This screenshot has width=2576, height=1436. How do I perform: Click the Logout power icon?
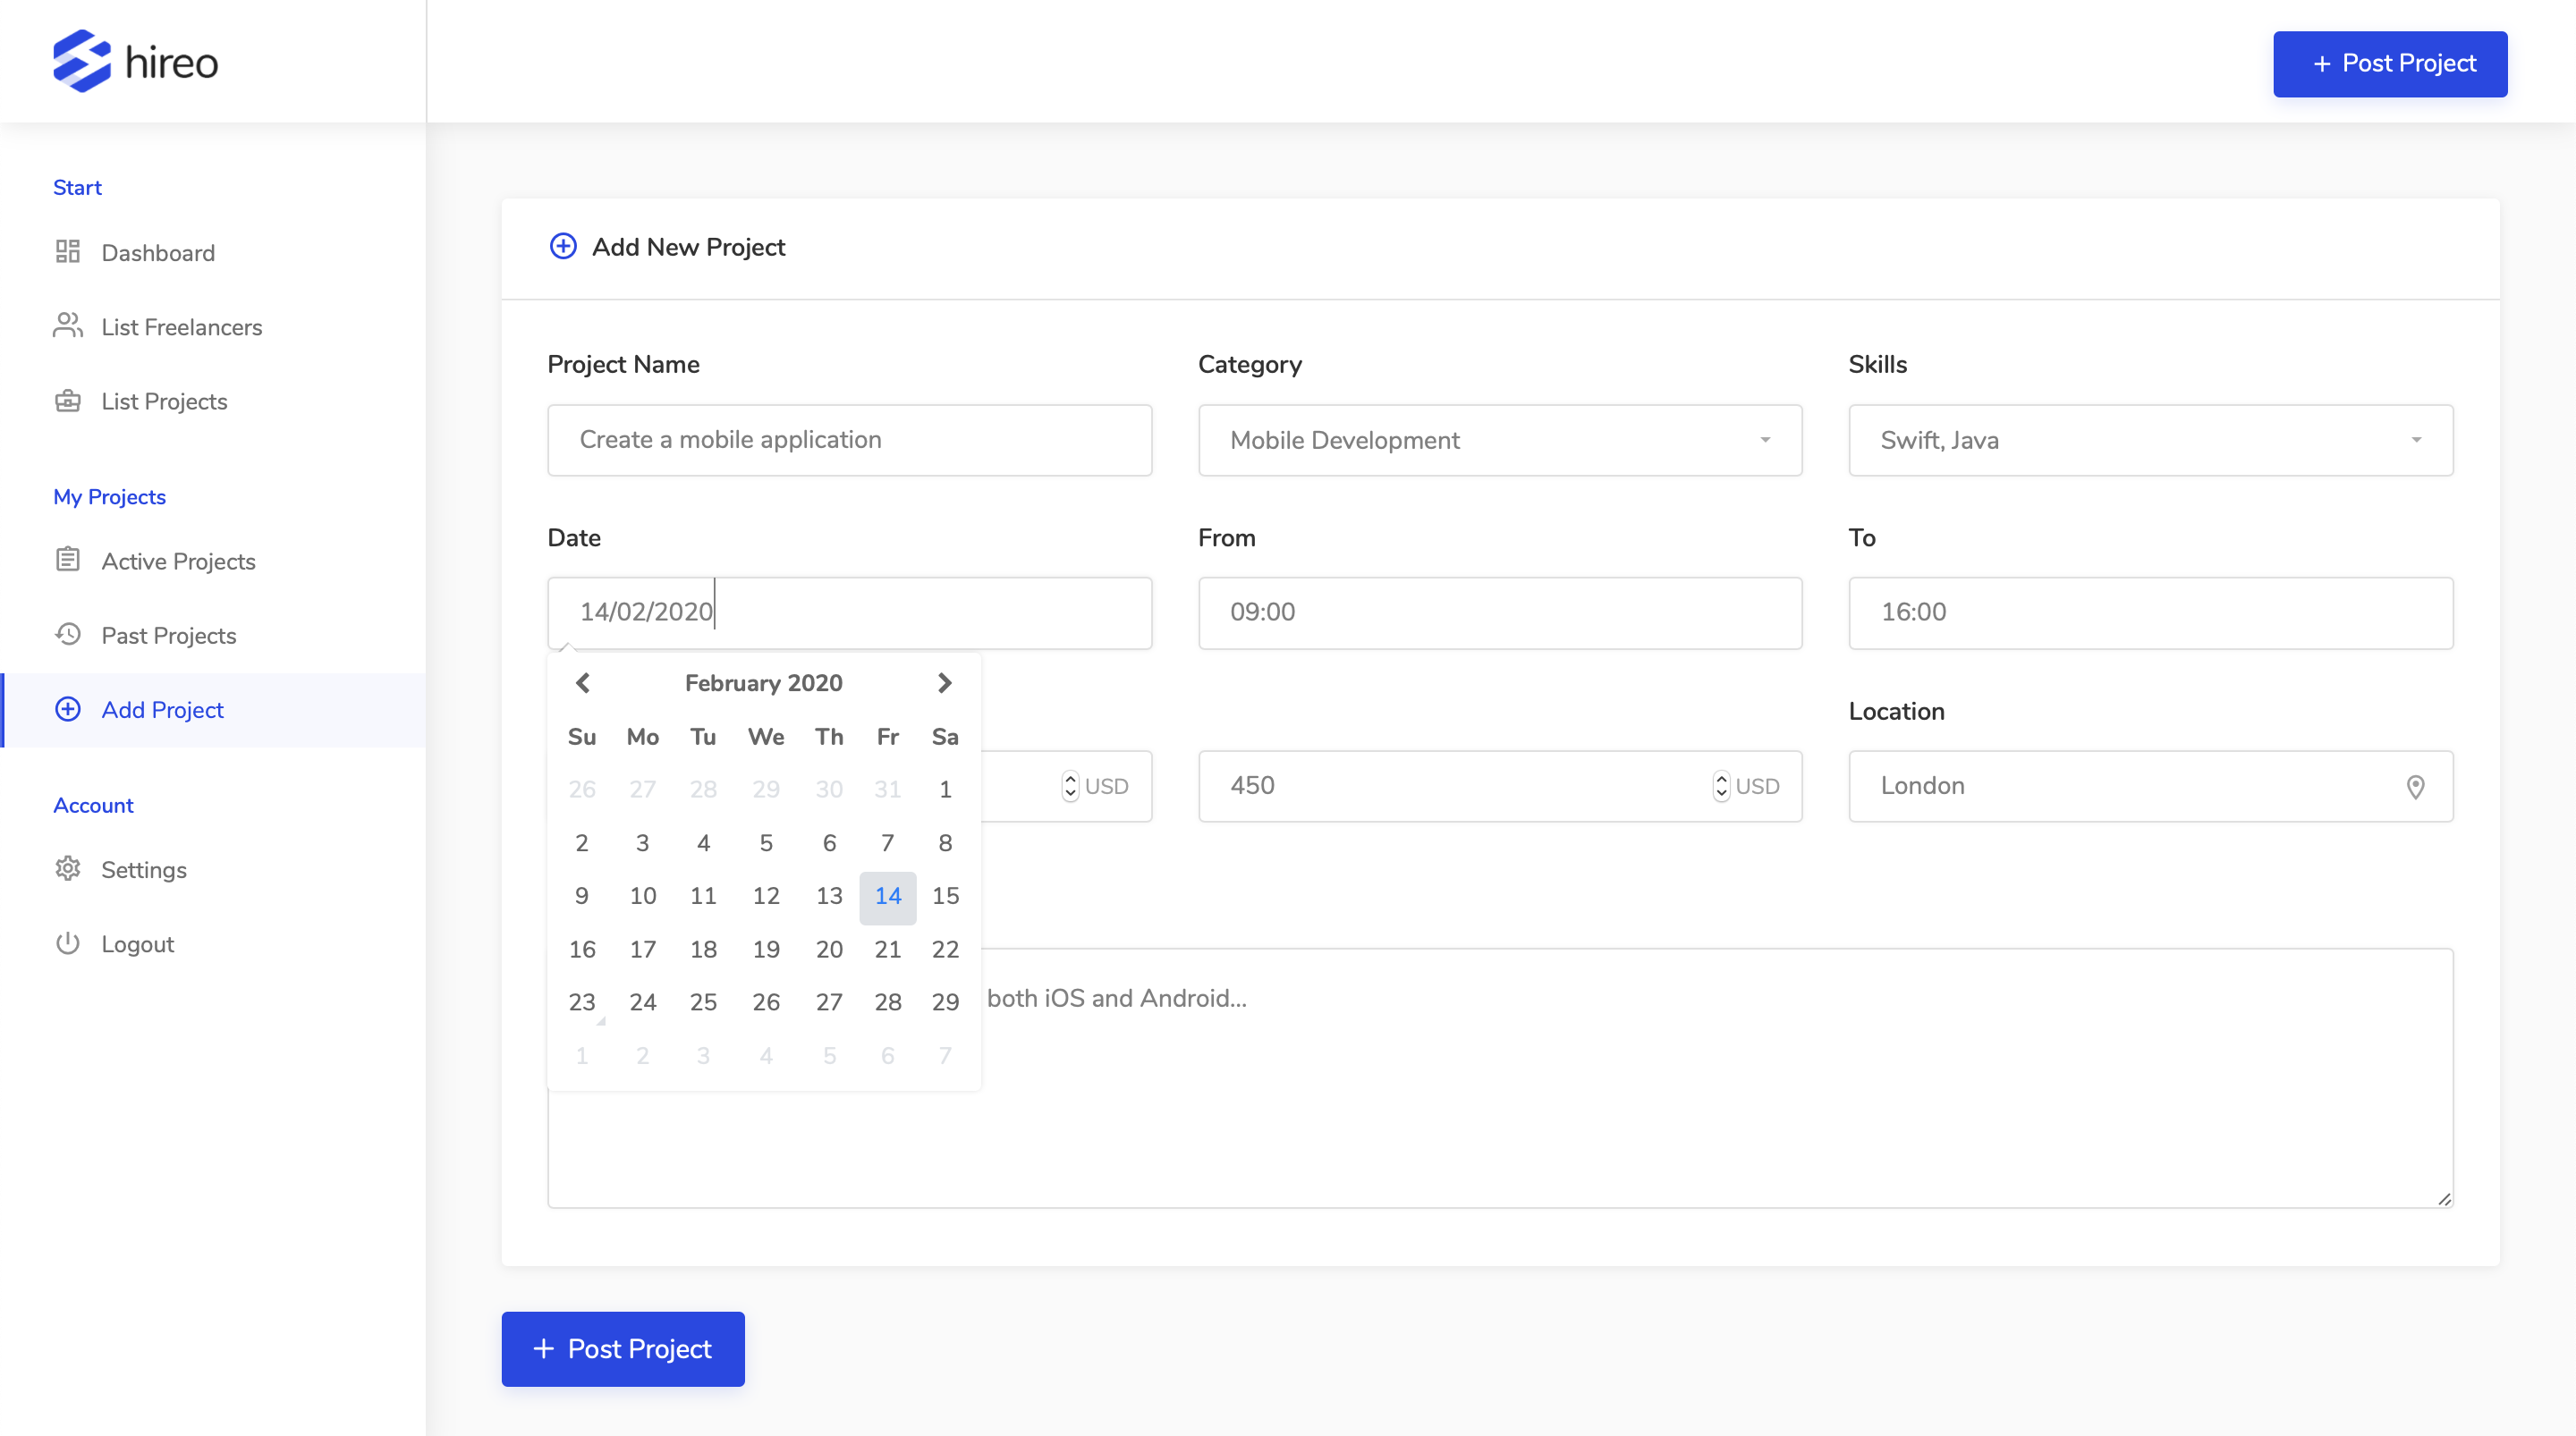65,942
